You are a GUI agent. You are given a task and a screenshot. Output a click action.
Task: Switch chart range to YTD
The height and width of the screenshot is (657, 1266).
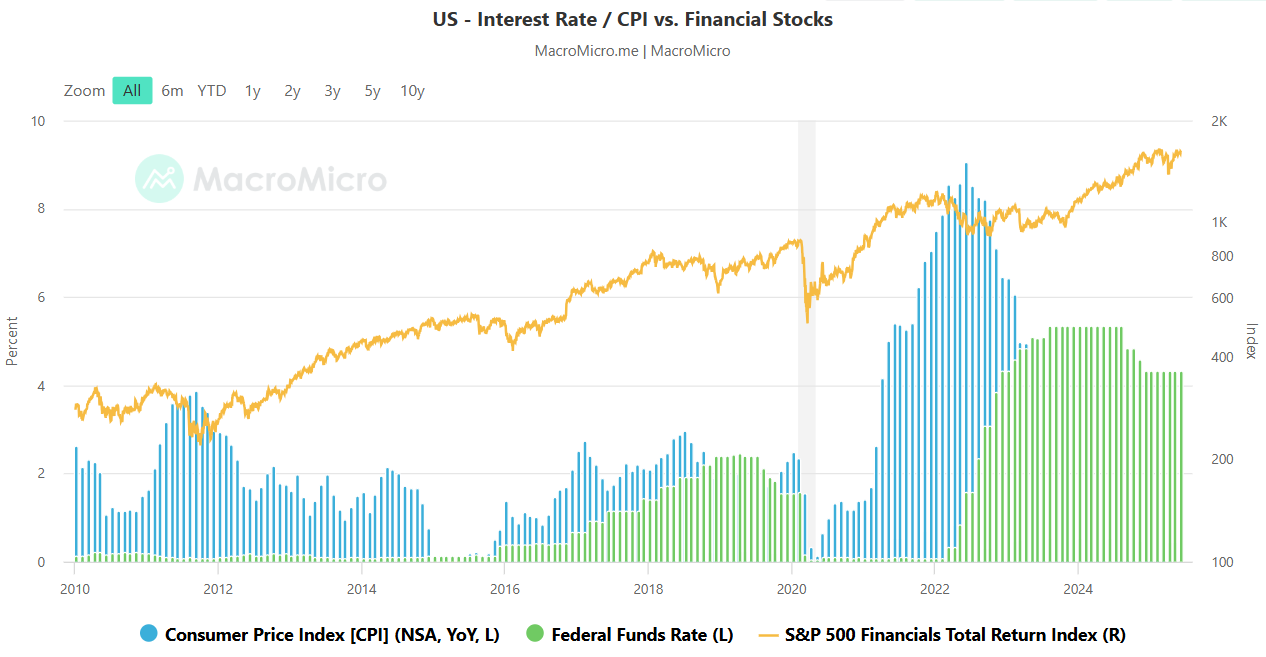pos(212,91)
